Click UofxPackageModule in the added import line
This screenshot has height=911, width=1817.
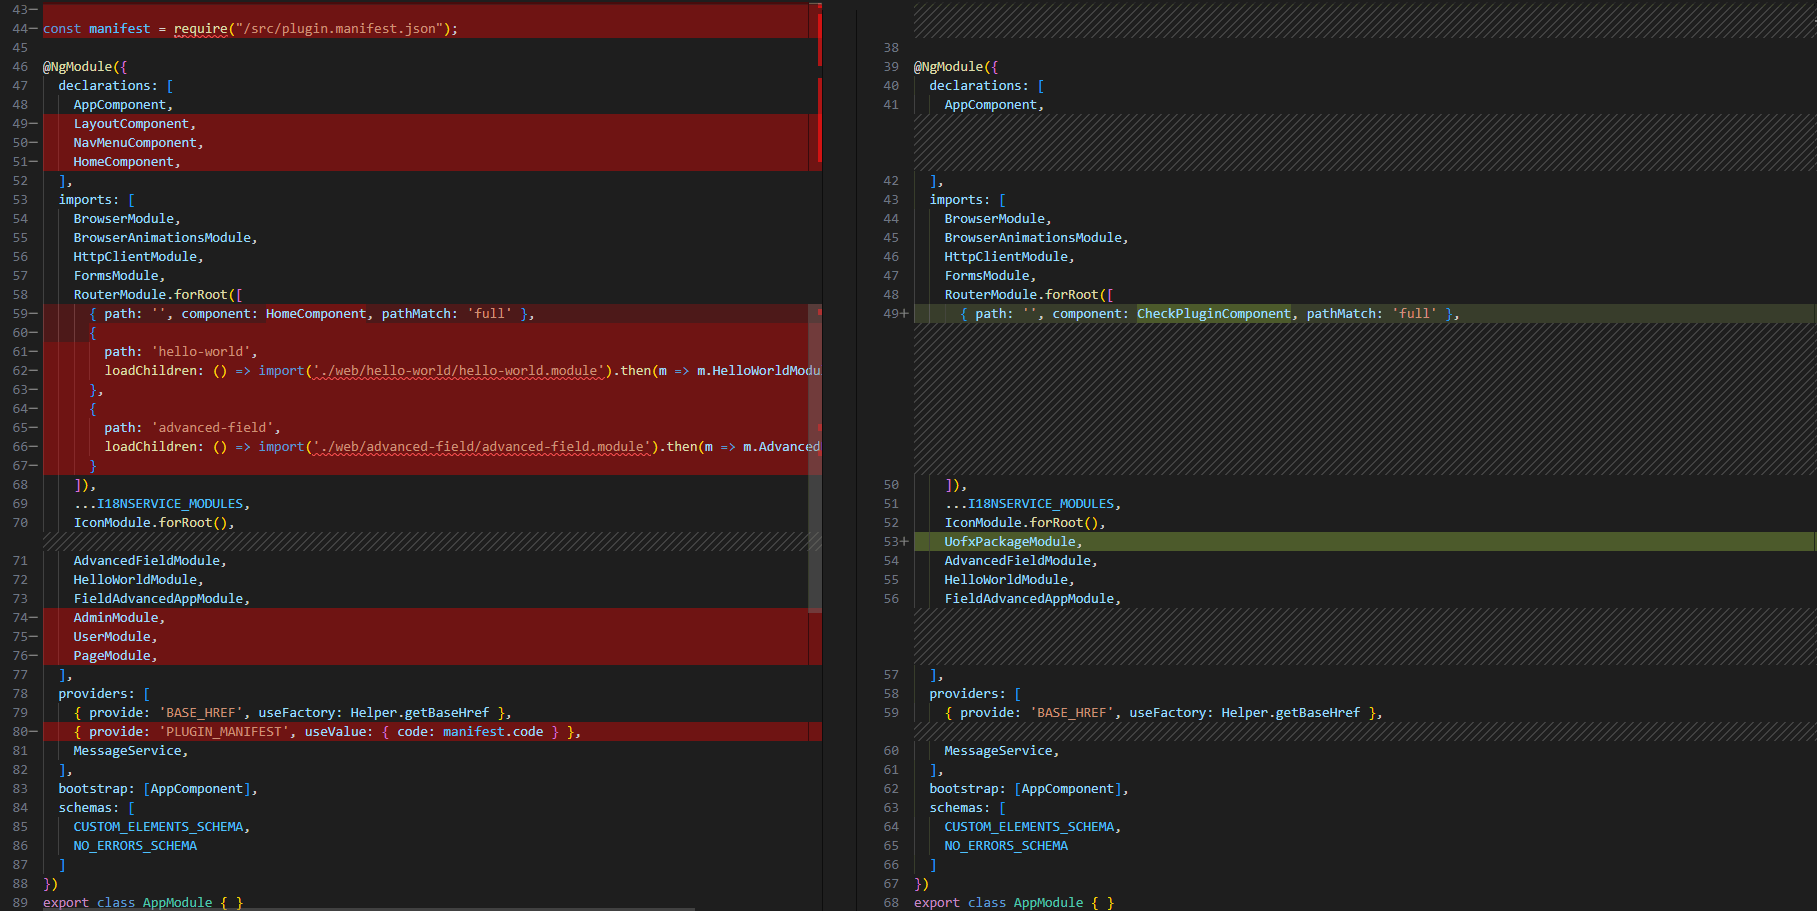coord(1010,542)
